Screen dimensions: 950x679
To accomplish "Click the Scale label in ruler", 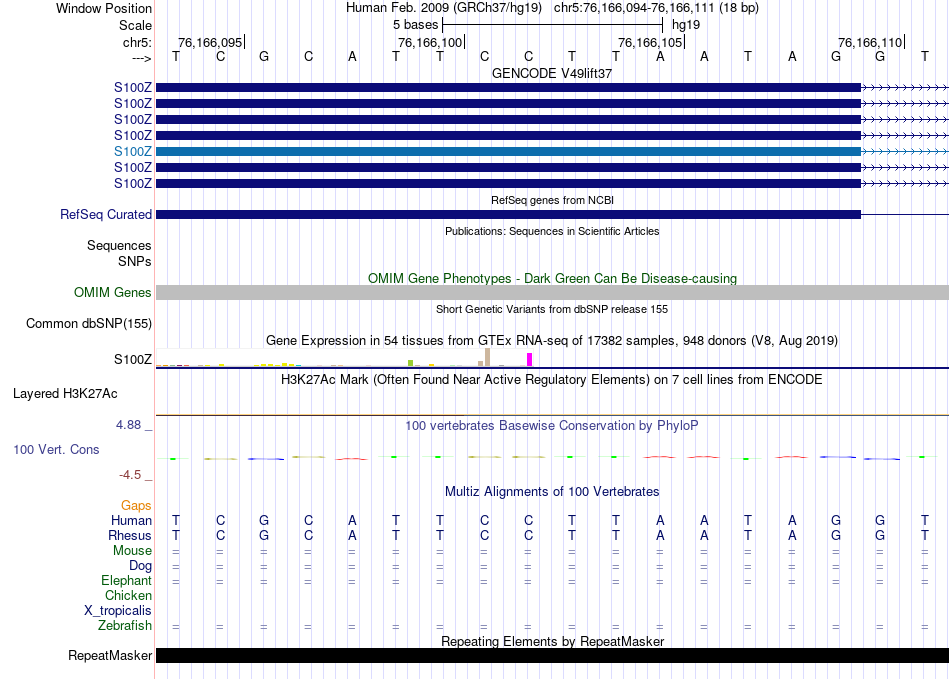I will tap(136, 25).
